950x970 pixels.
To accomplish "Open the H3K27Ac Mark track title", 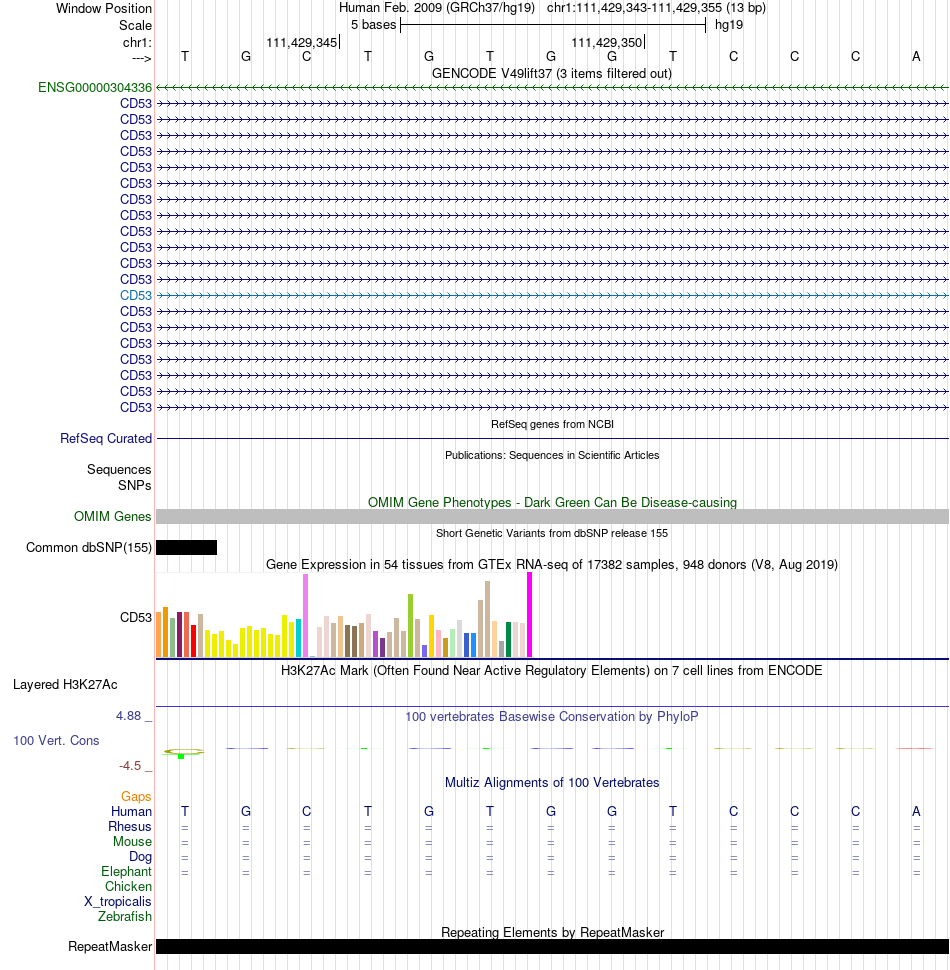I will 552,671.
